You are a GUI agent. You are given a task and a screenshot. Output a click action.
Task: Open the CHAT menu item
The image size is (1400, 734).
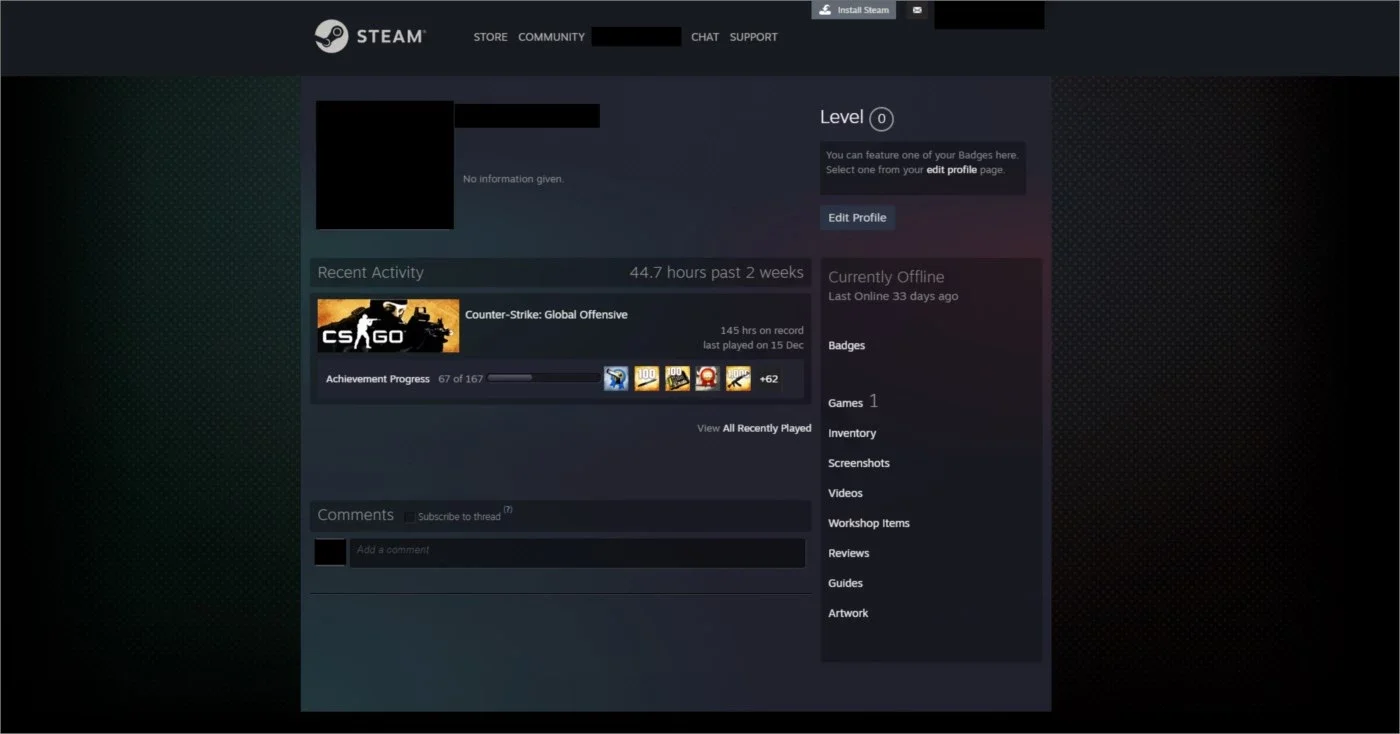pos(705,37)
